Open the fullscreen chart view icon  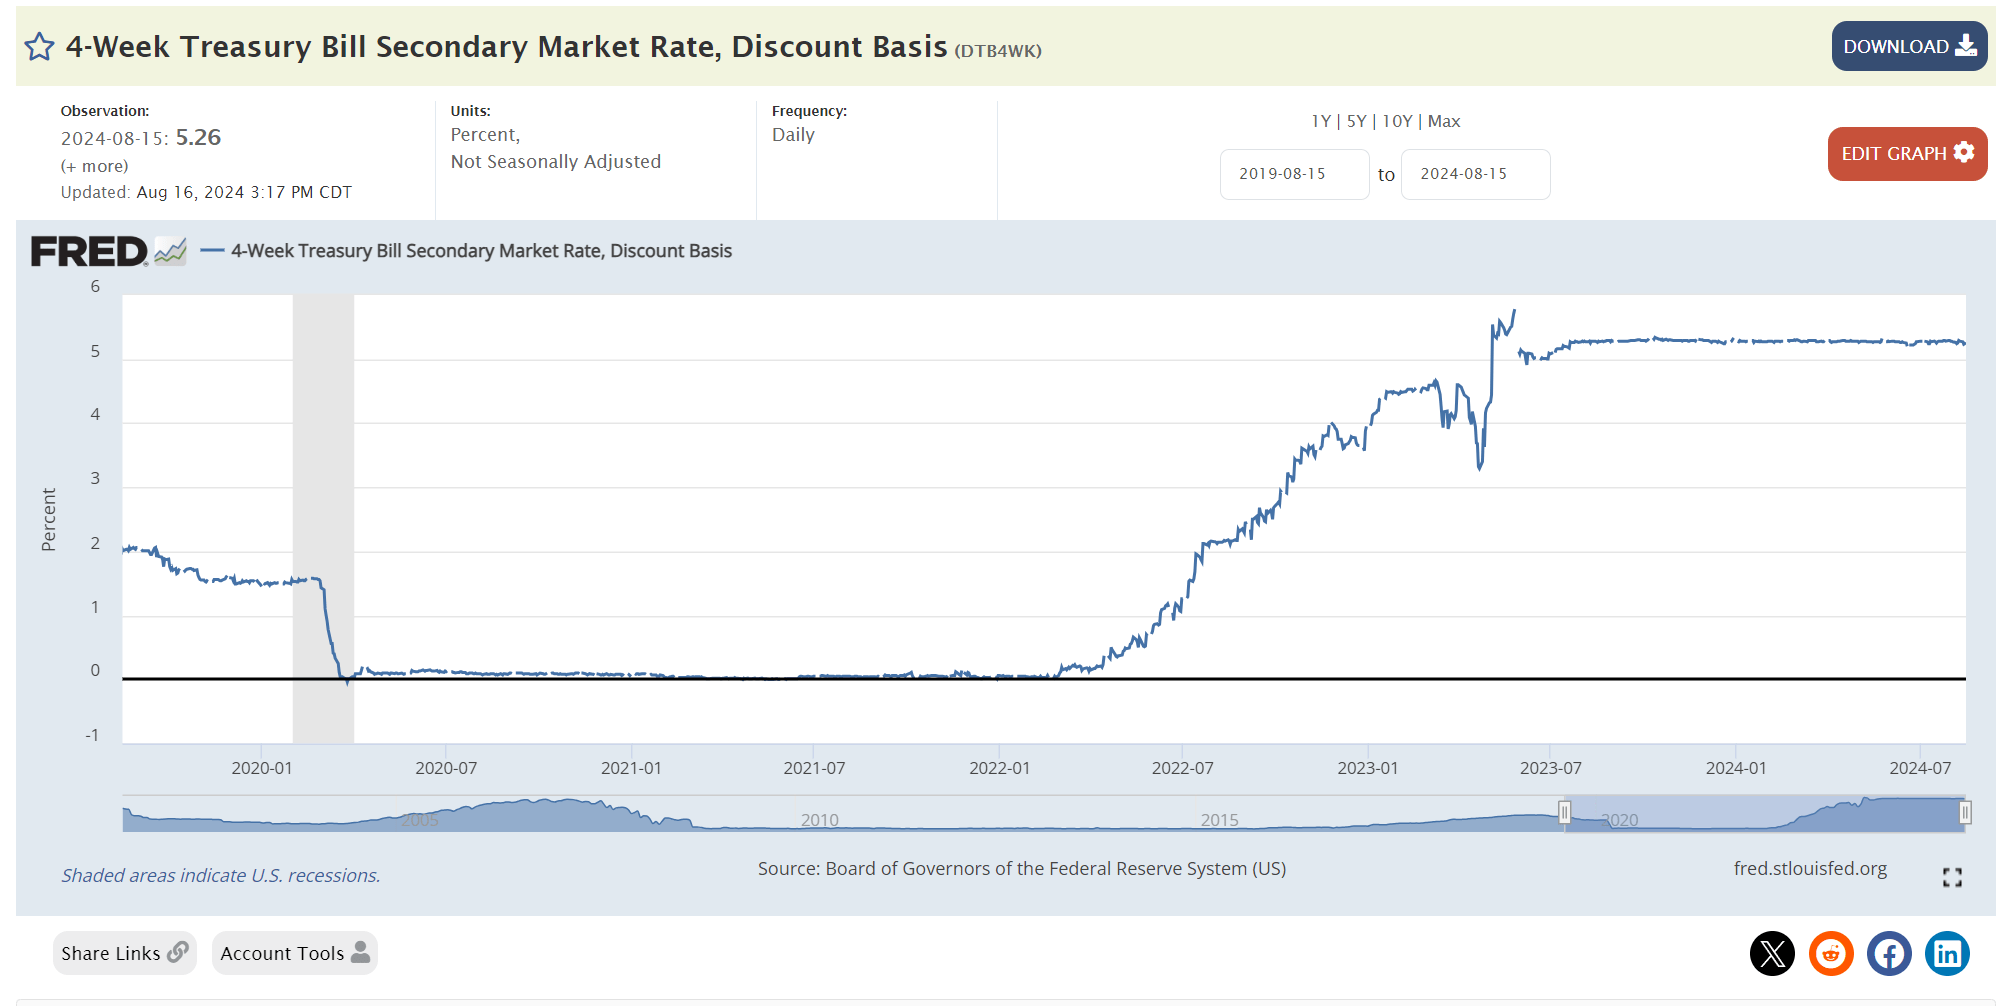click(x=1952, y=877)
